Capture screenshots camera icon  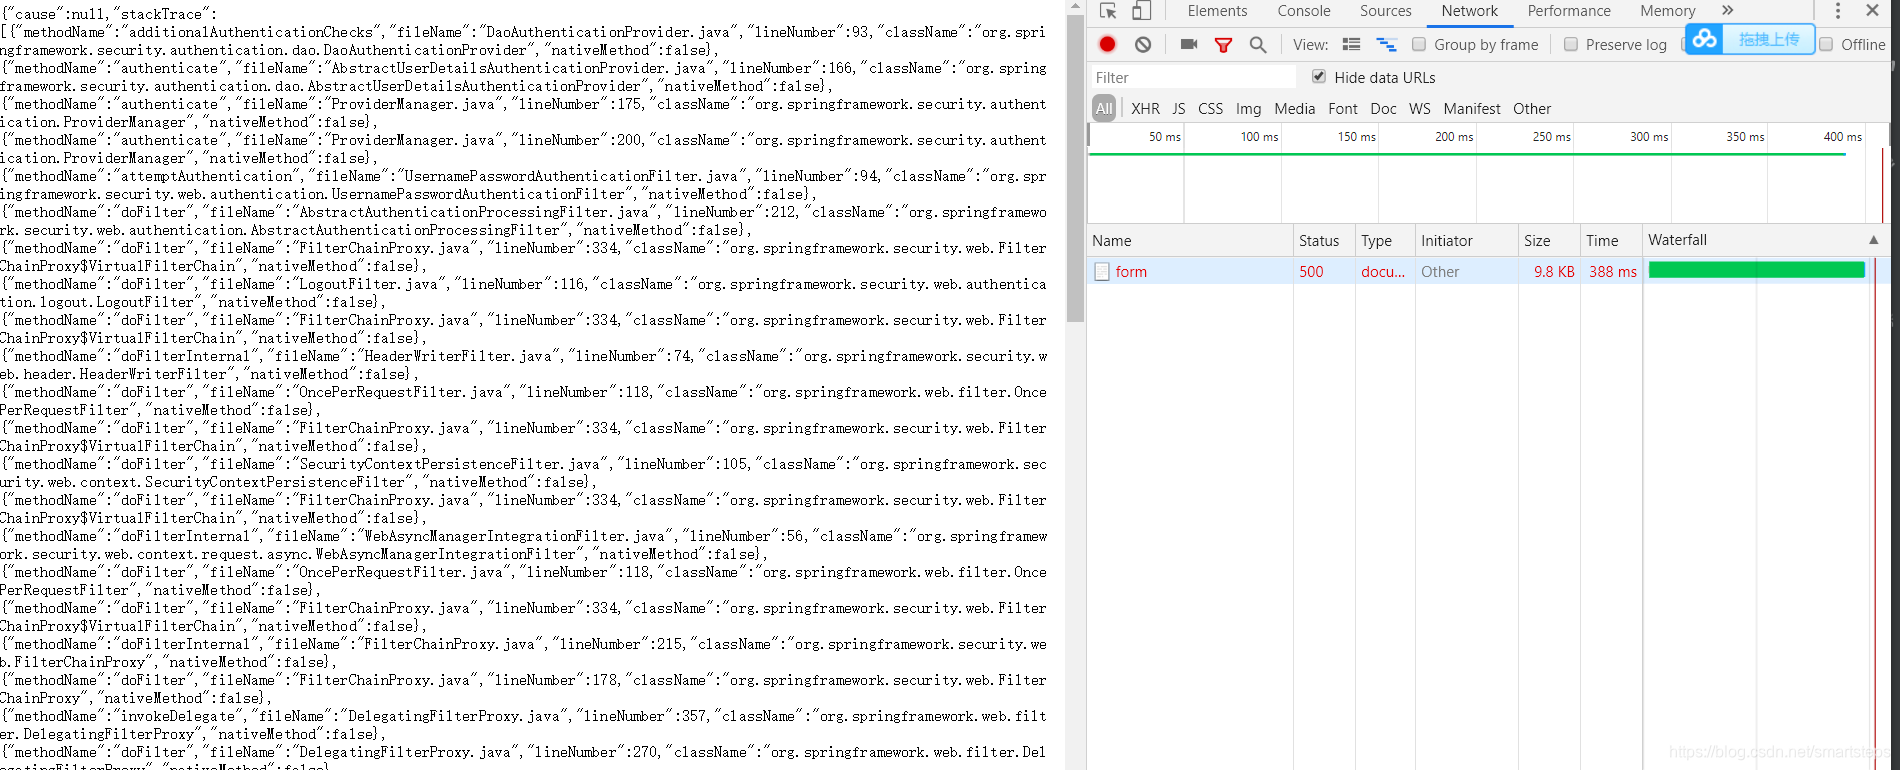[1189, 44]
